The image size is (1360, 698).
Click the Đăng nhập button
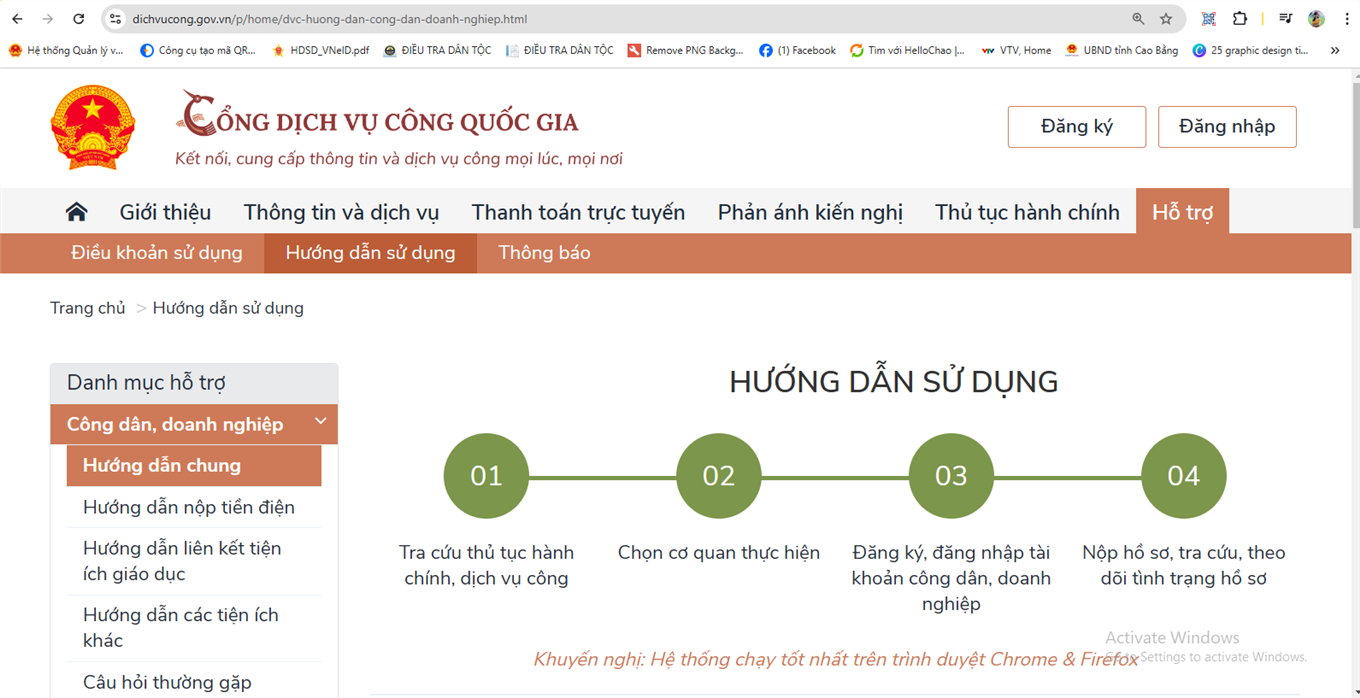1227,127
